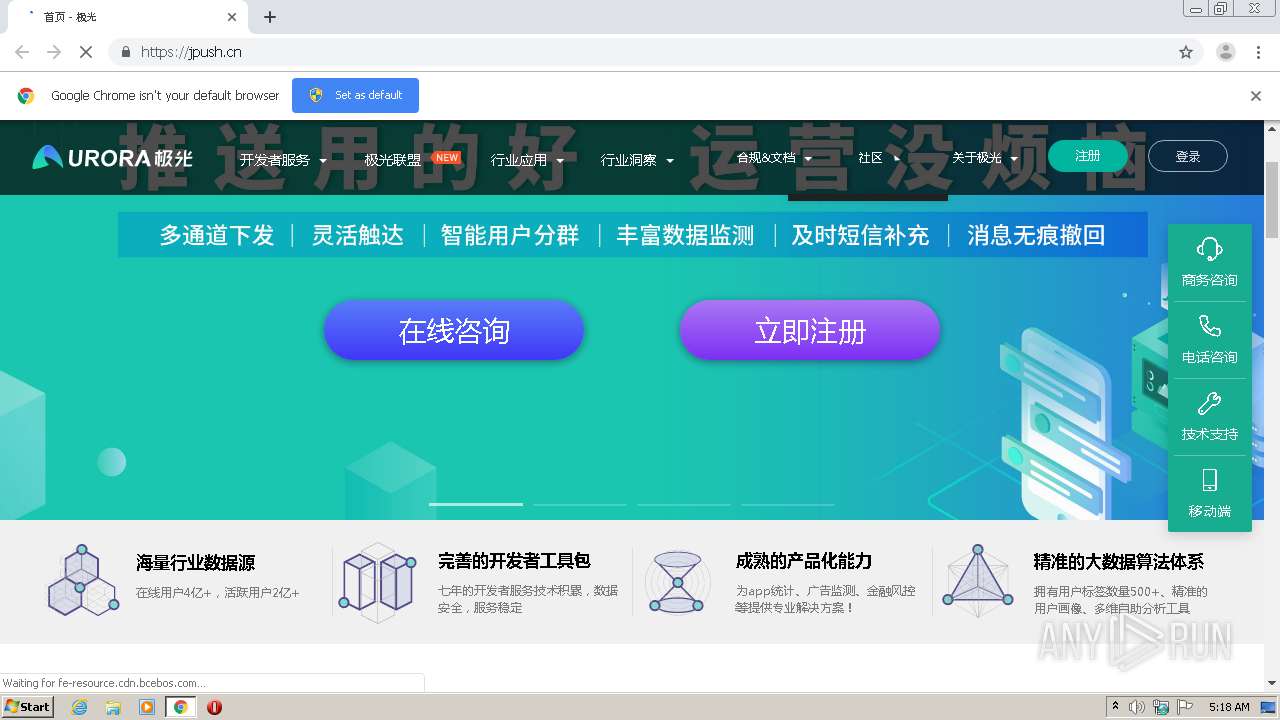This screenshot has height=720, width=1280.
Task: Expand the 合规&文档 dropdown menu
Action: coord(775,158)
